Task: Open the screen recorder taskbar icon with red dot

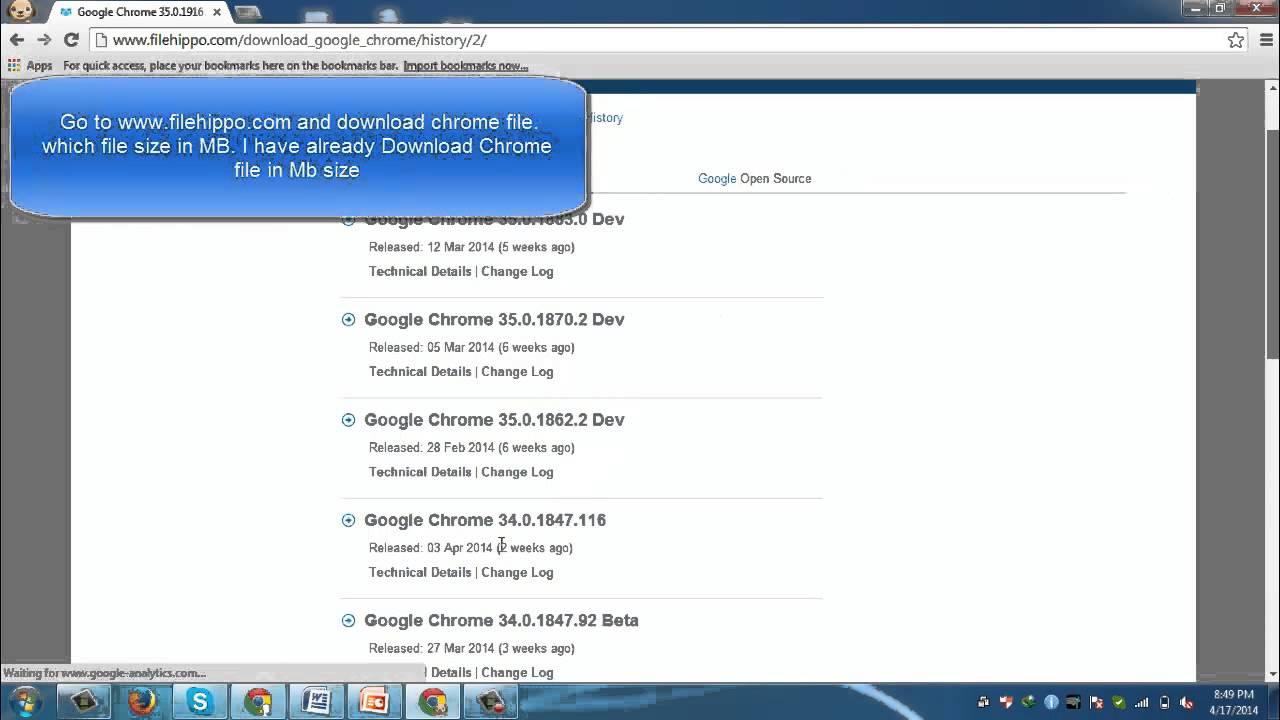Action: click(490, 702)
